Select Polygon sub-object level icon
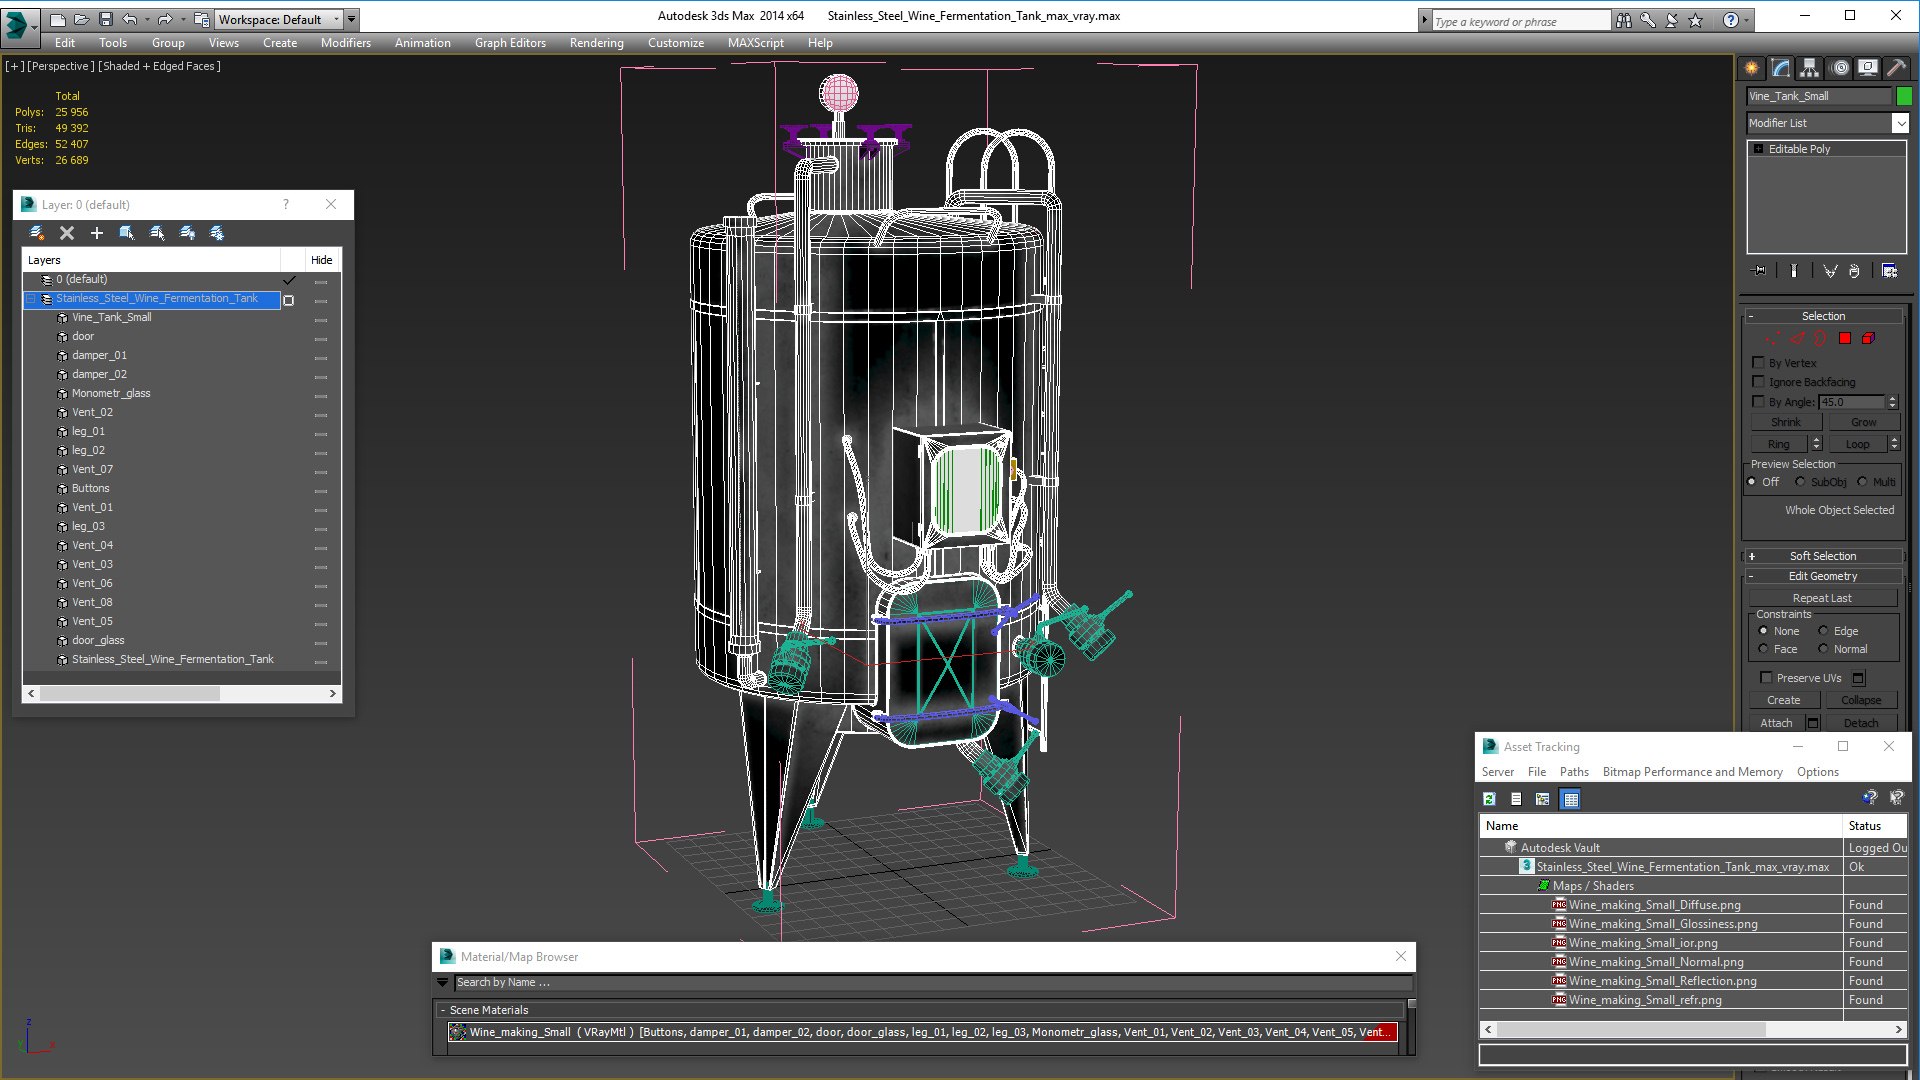 (x=1845, y=339)
